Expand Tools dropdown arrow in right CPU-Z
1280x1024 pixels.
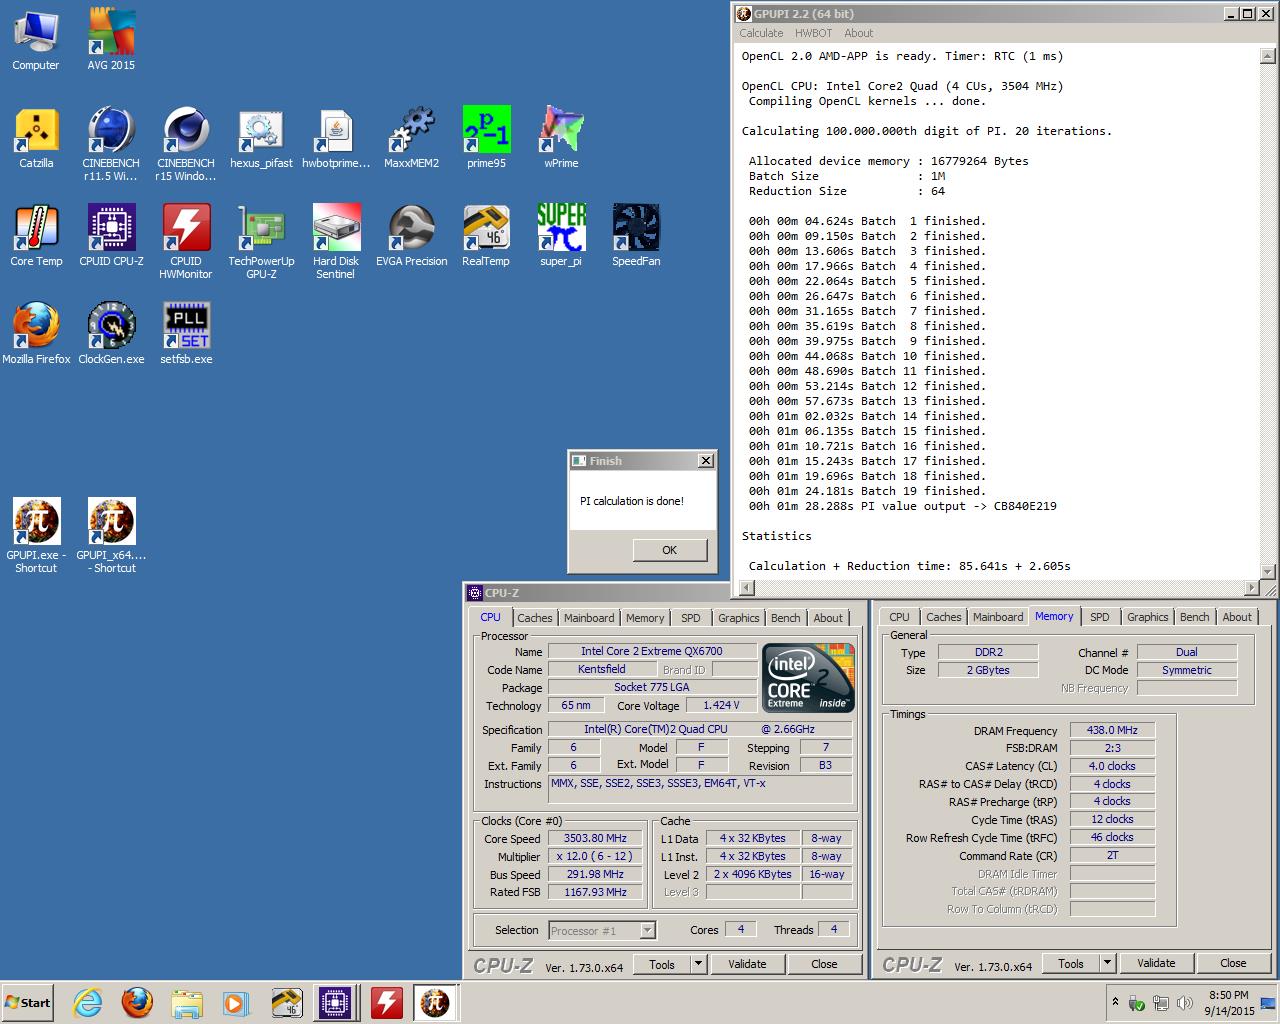pyautogui.click(x=1107, y=963)
